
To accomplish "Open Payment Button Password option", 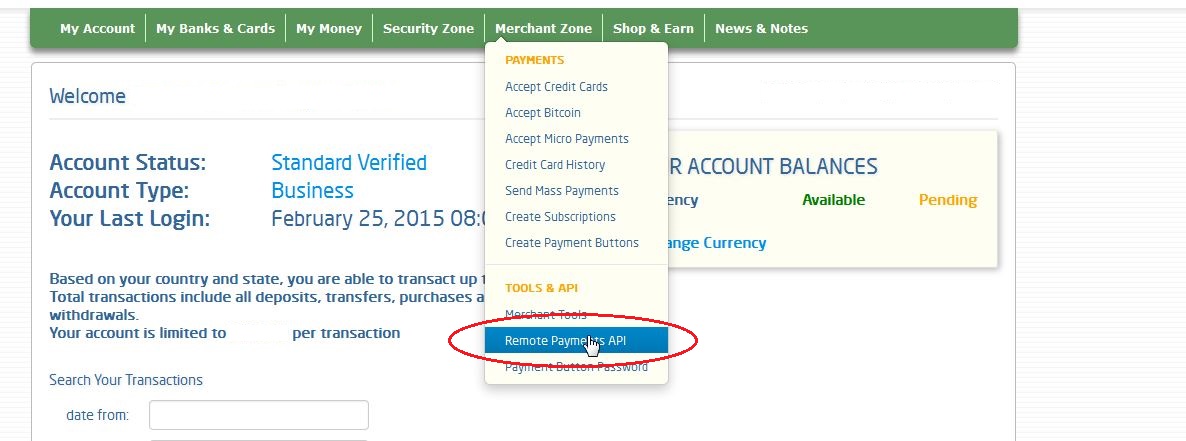I will (x=576, y=367).
